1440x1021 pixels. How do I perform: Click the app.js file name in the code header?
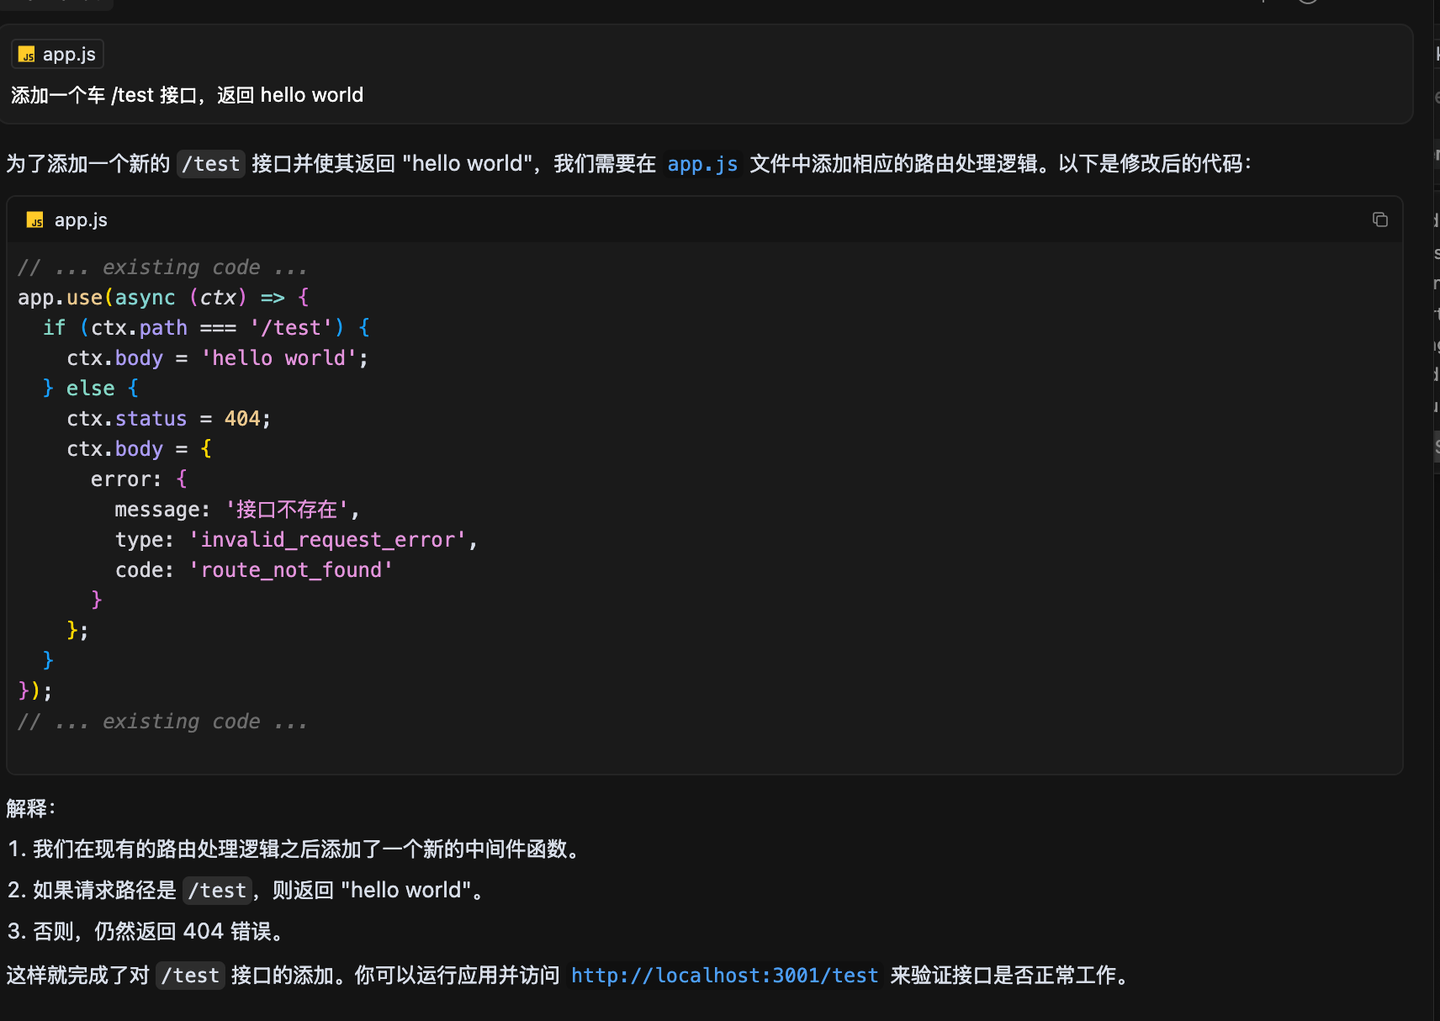(81, 219)
